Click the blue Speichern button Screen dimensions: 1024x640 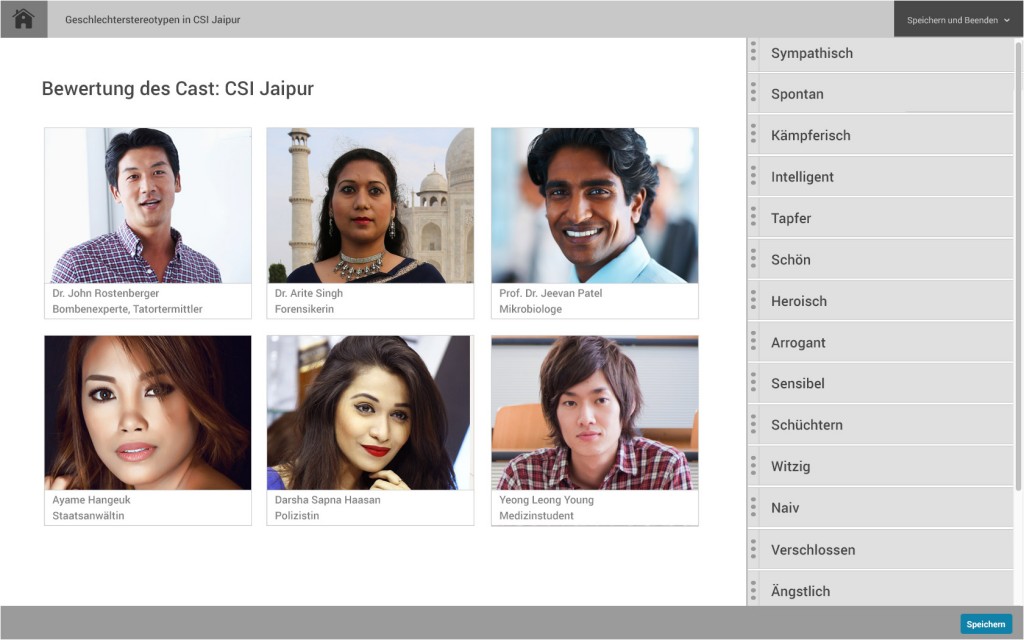[985, 624]
